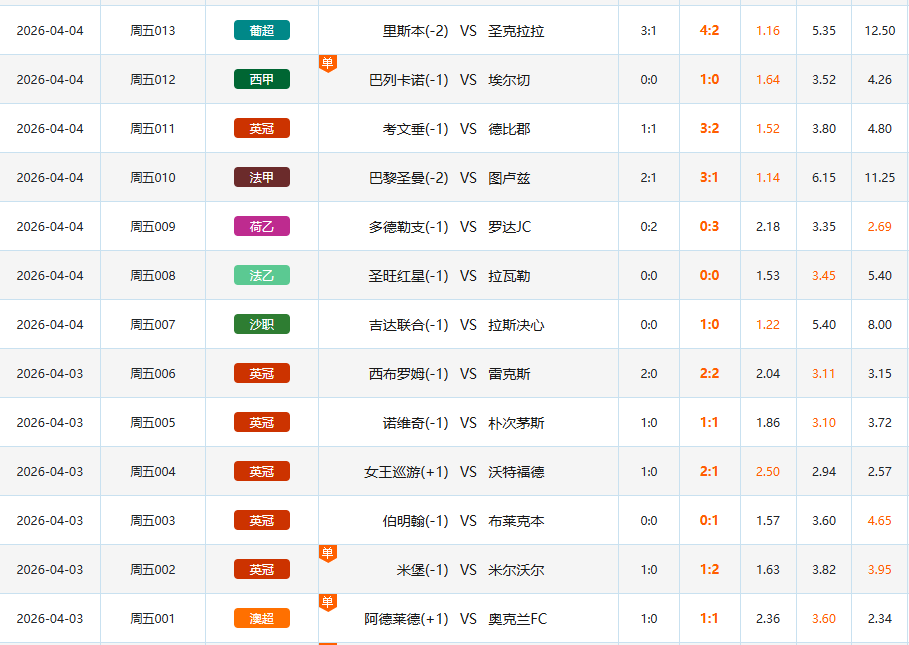The height and width of the screenshot is (645, 909).
Task: Click the 单 tag on the 巴列卡诺 row
Action: 327,63
